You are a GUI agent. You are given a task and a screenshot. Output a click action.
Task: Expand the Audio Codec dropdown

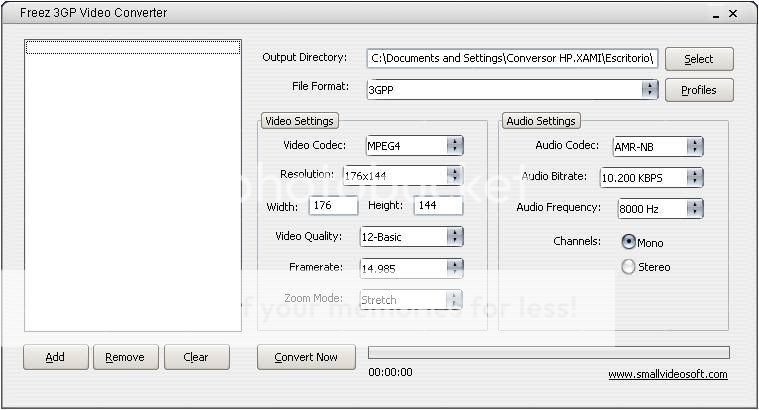tap(694, 146)
